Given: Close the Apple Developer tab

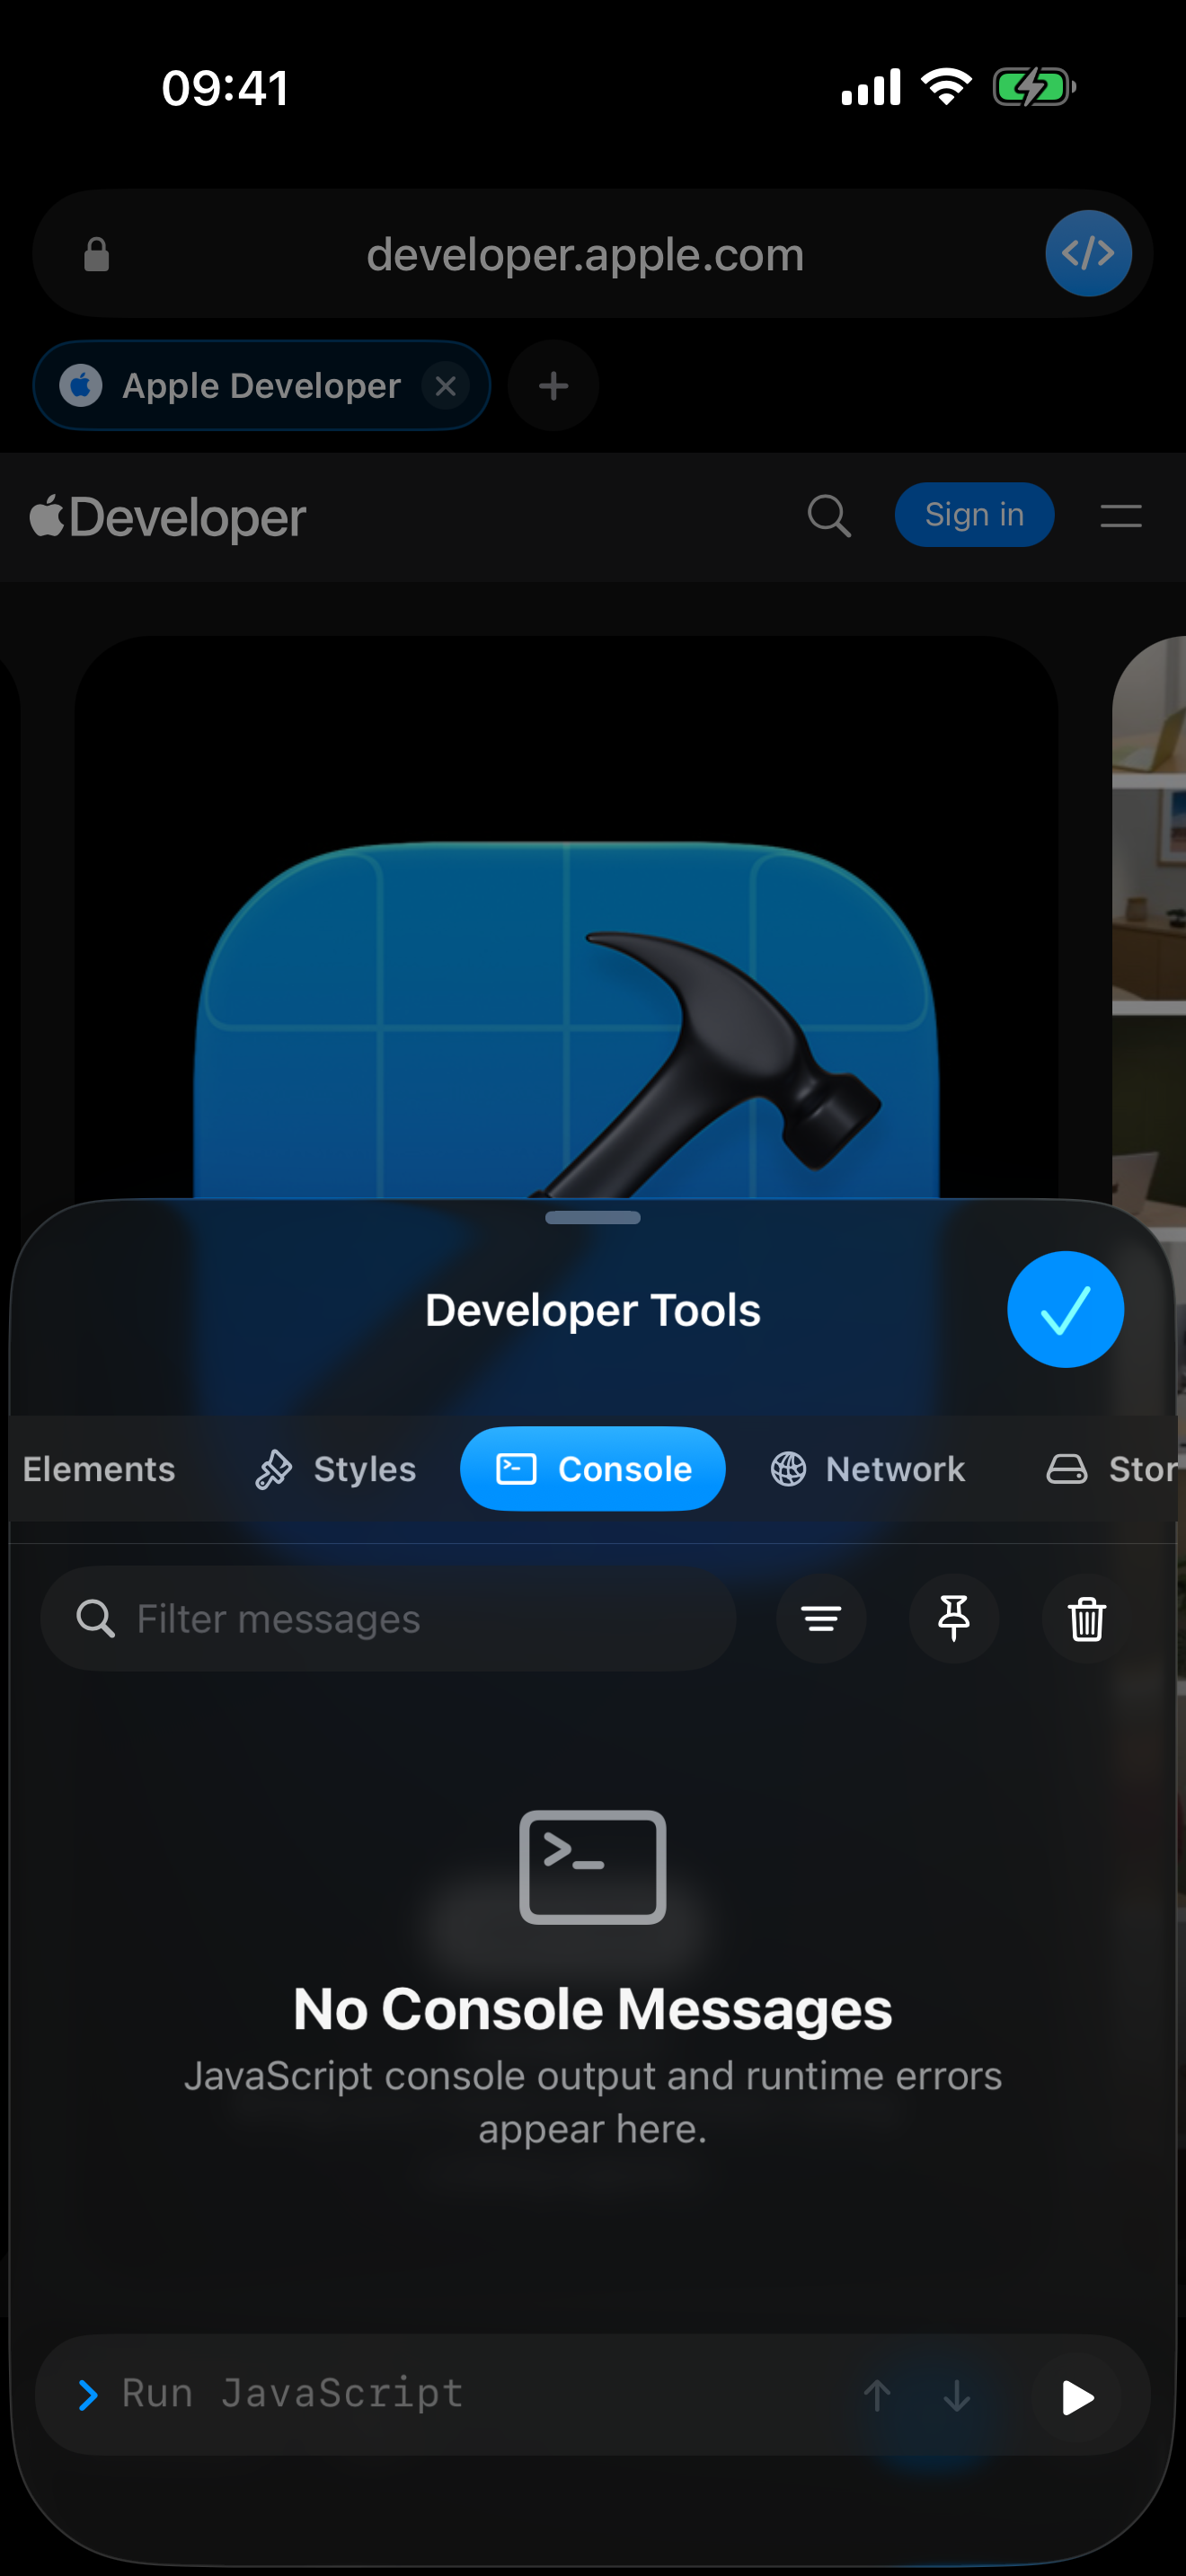Looking at the screenshot, I should [446, 386].
